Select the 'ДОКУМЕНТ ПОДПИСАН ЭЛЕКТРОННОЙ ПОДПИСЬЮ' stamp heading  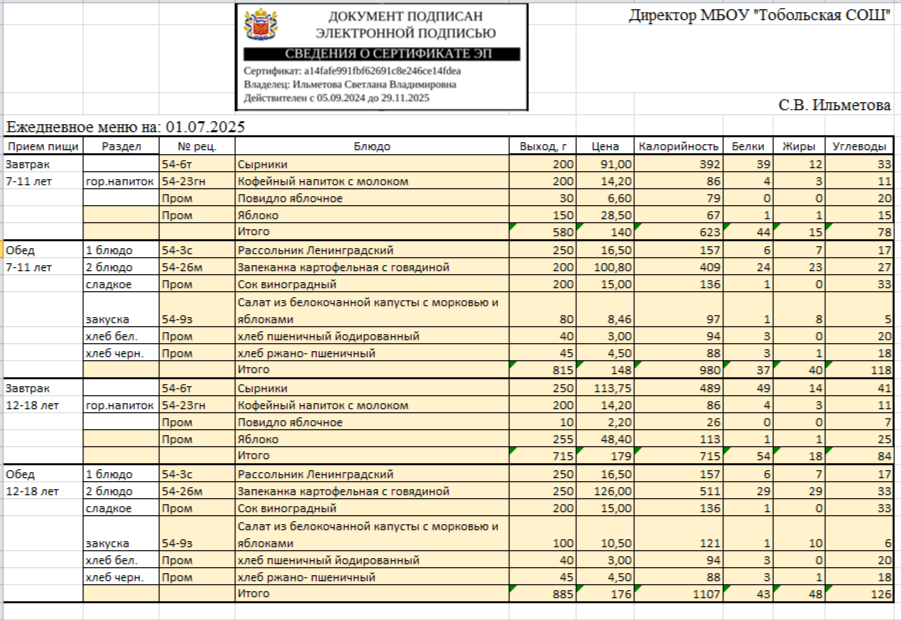(x=406, y=25)
